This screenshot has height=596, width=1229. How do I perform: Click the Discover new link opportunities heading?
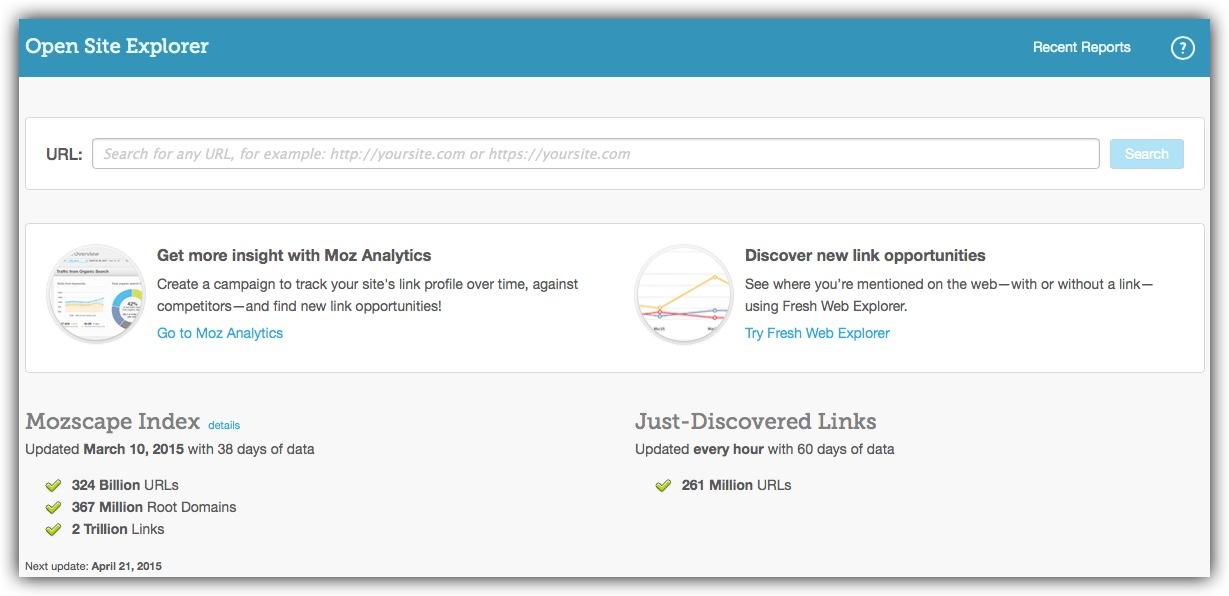[865, 255]
